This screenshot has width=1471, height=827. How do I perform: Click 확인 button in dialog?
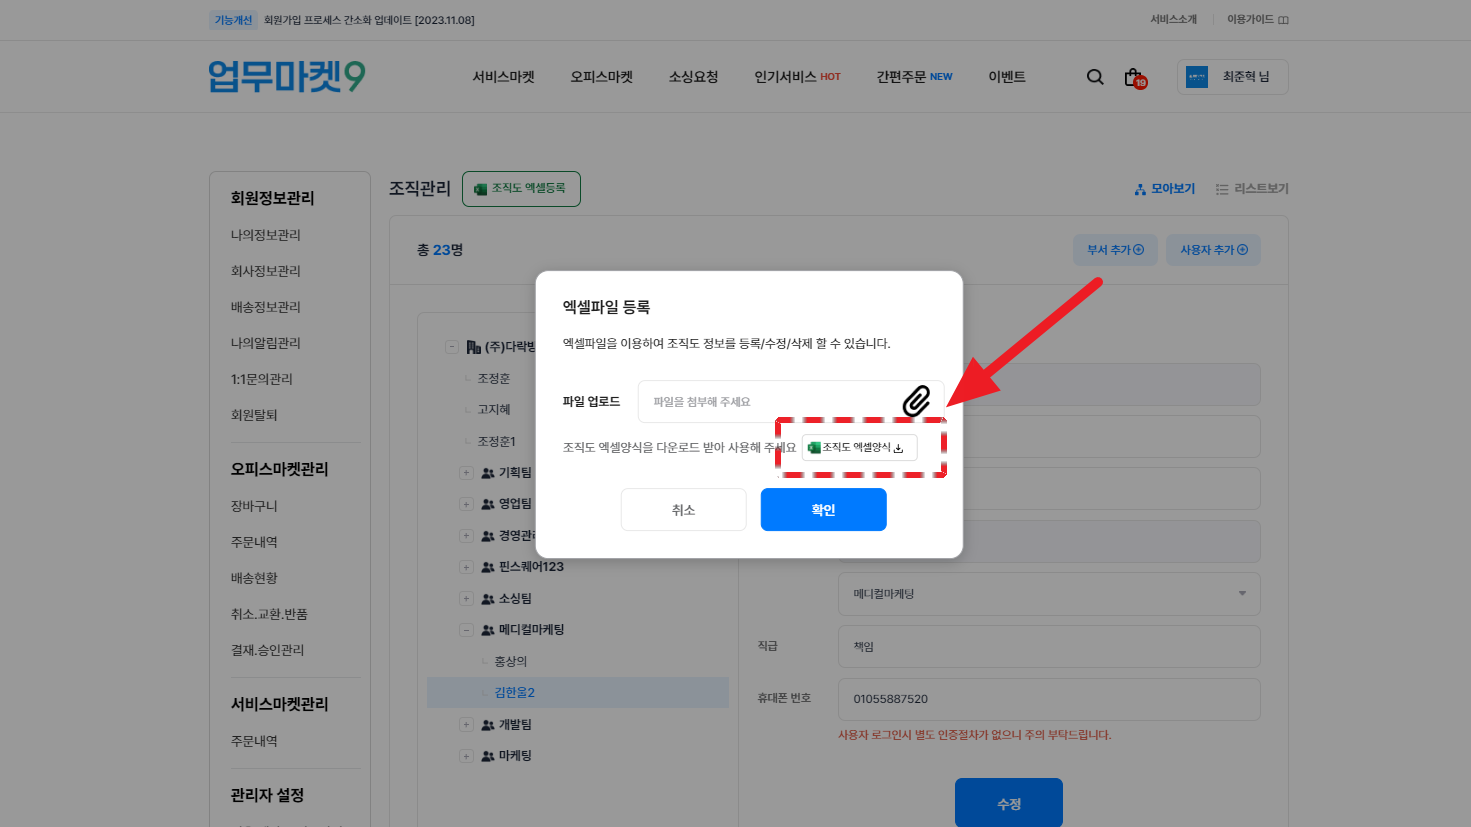[823, 510]
